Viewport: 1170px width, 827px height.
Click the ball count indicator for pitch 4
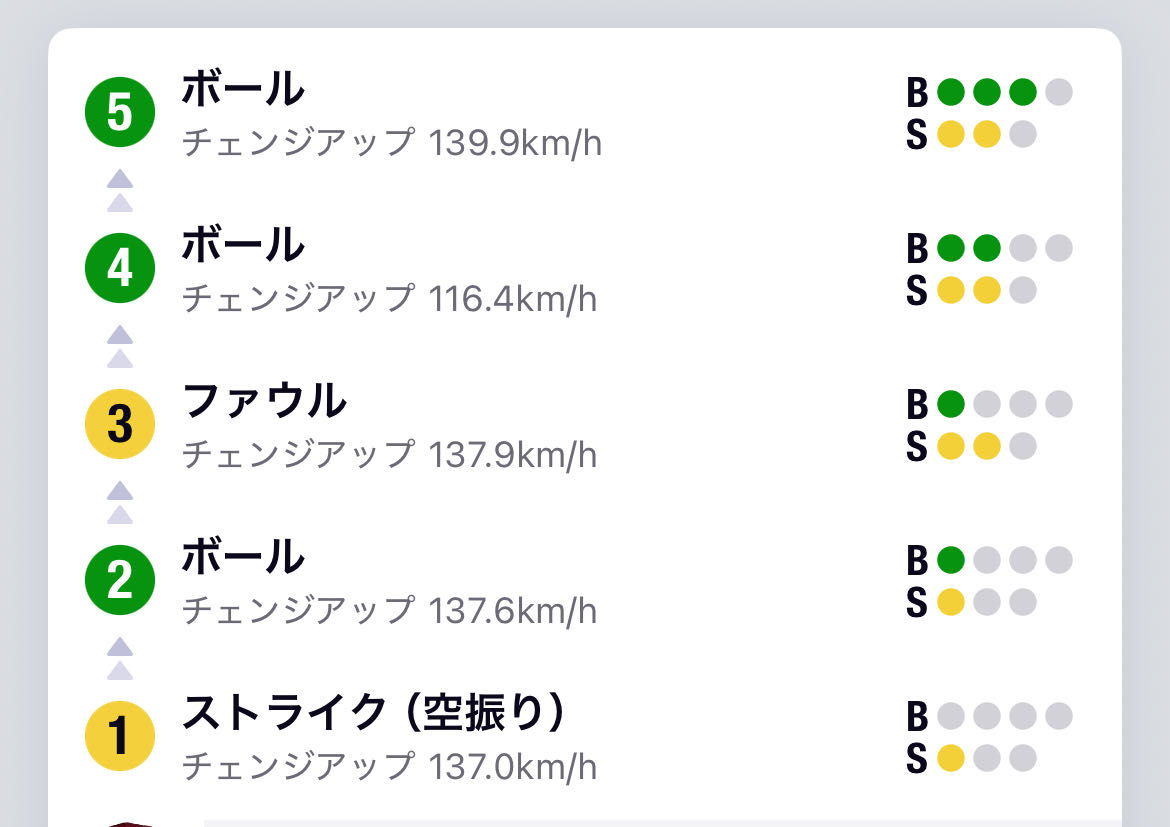point(989,247)
